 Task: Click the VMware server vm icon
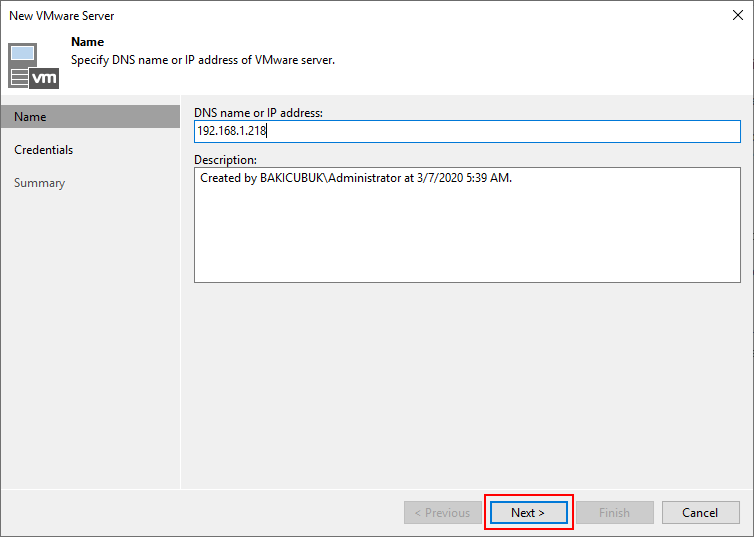pos(33,66)
